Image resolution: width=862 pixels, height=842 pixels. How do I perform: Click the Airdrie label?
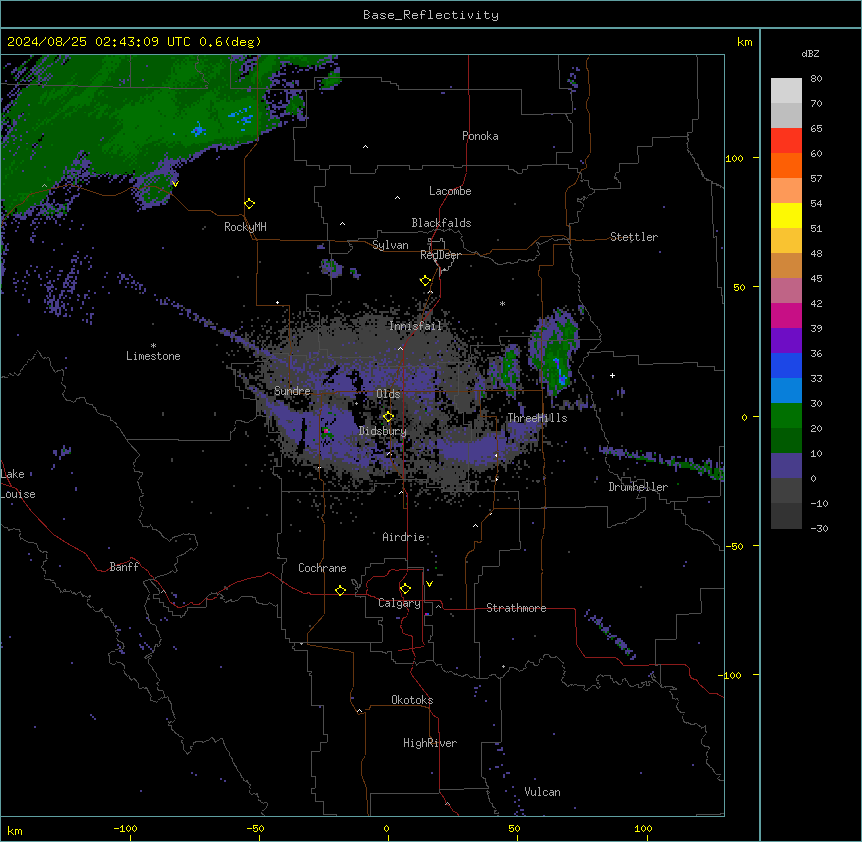(404, 537)
